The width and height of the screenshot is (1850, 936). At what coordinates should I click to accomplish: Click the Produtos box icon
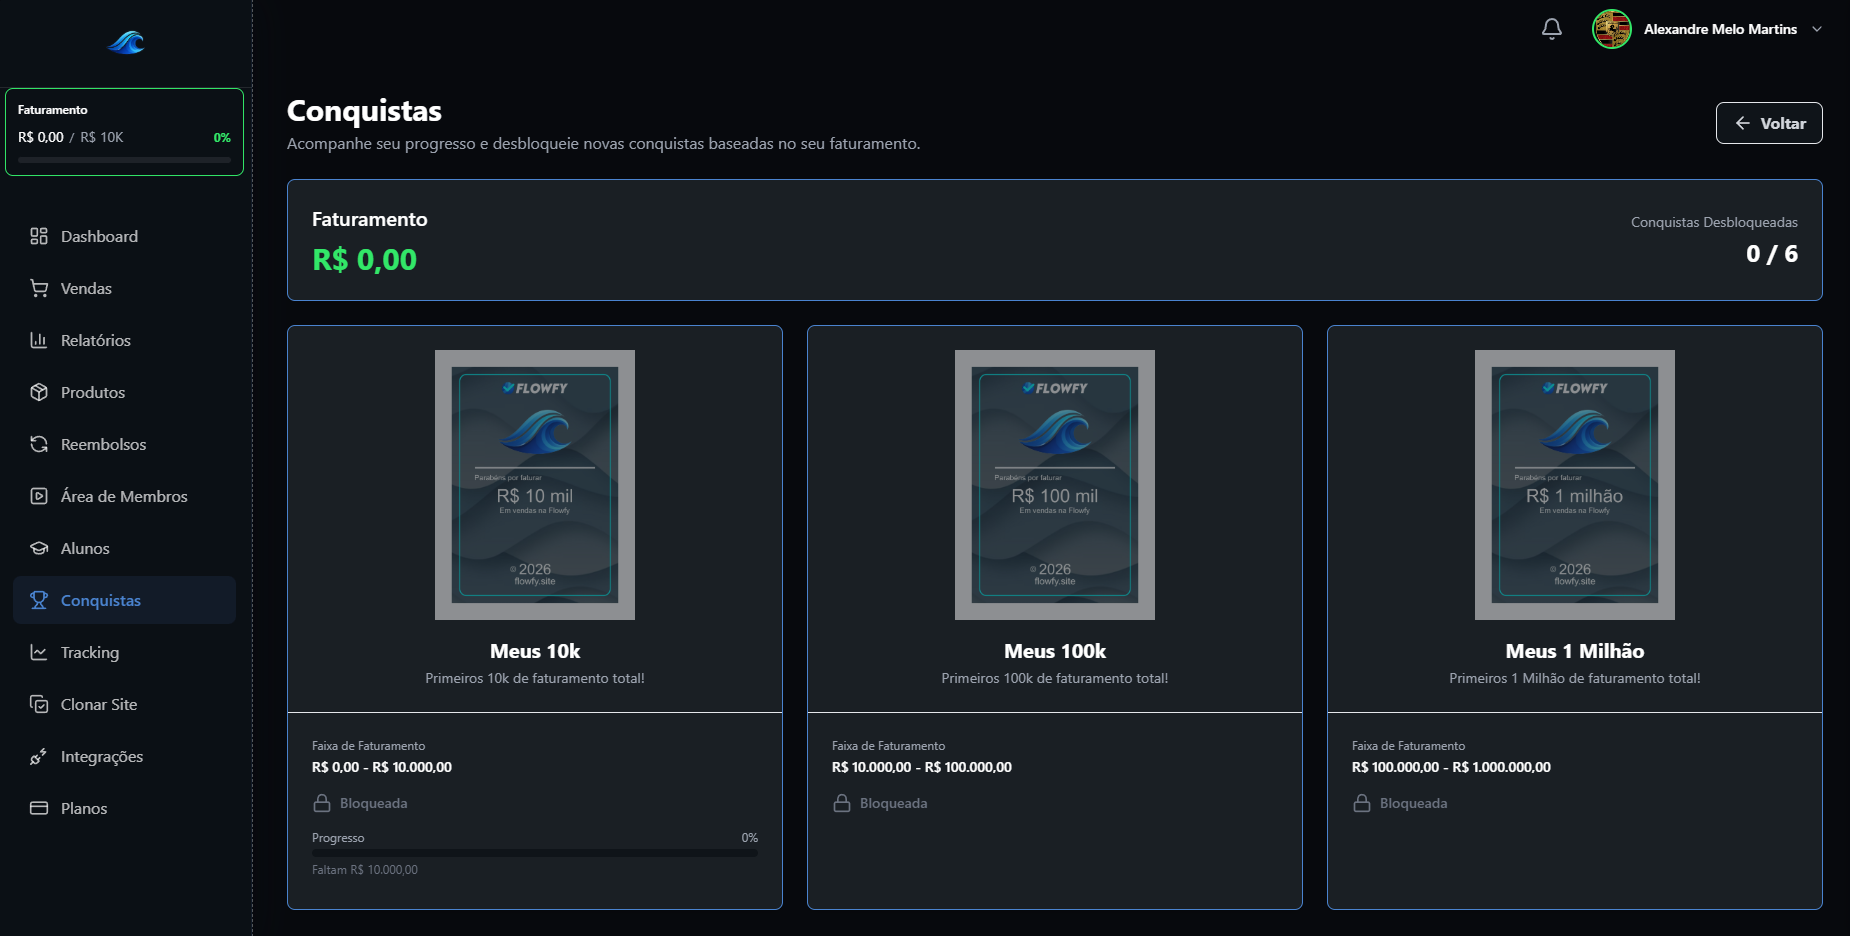coord(39,392)
